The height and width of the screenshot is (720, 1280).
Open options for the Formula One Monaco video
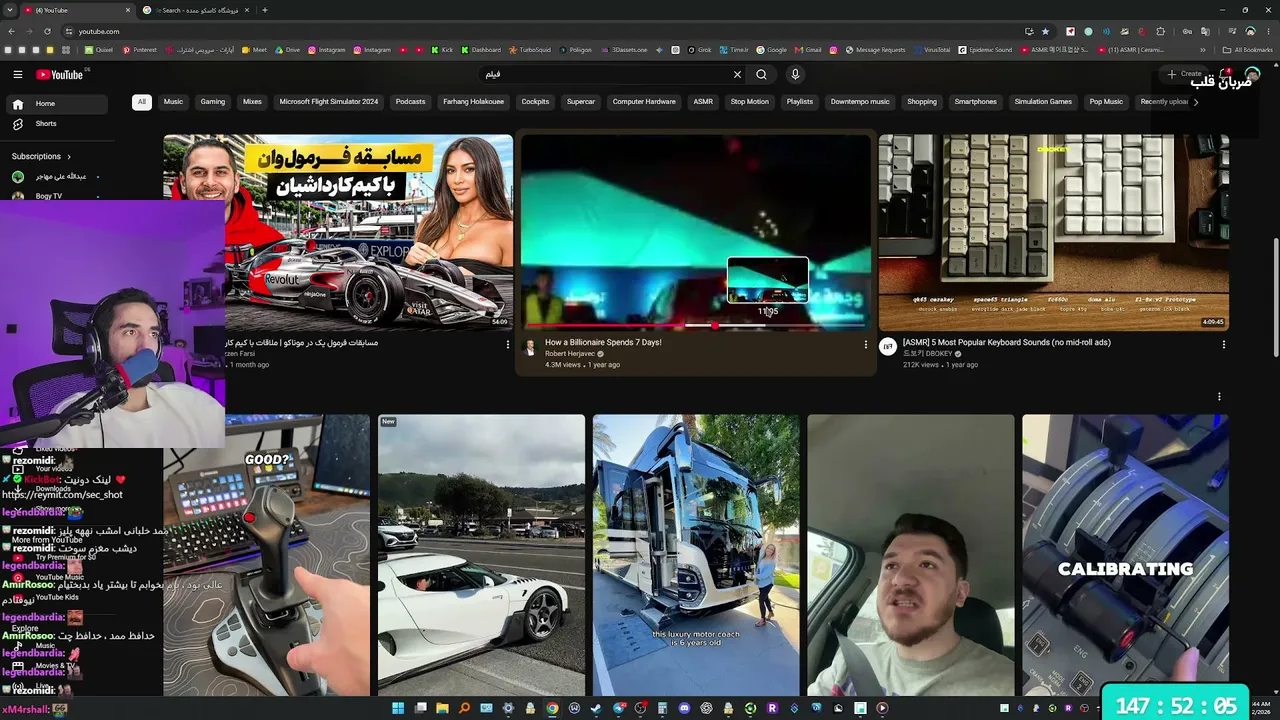pos(509,344)
